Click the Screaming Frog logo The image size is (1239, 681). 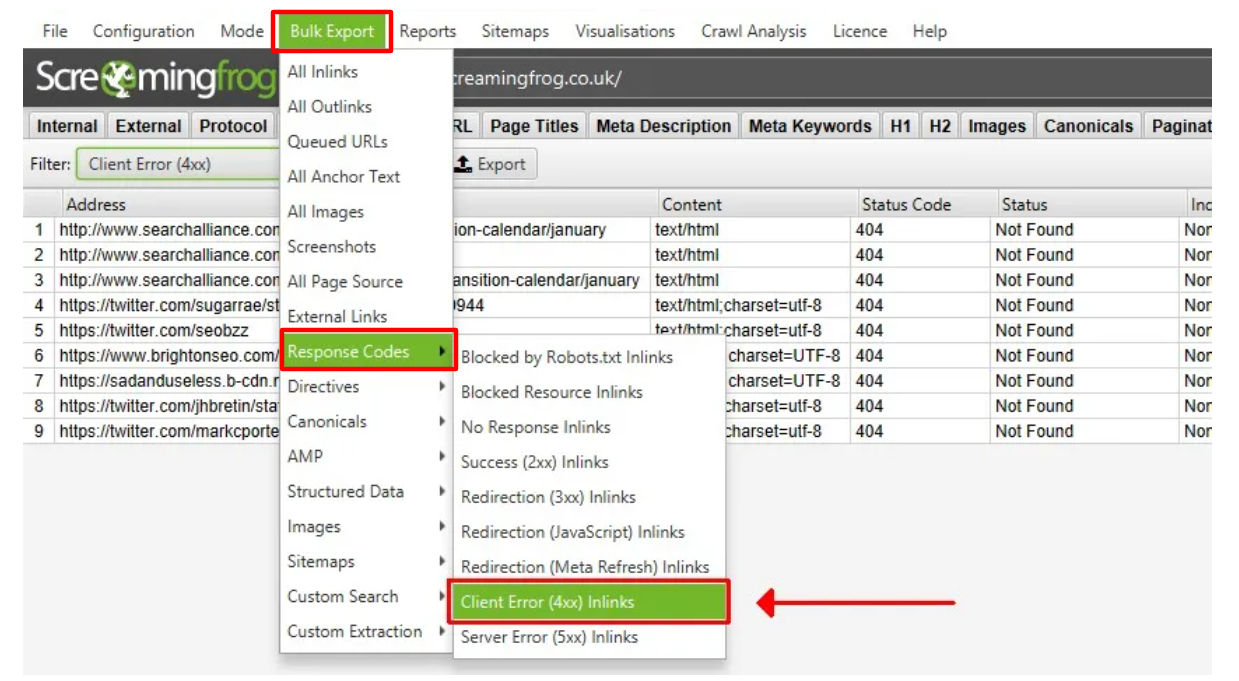click(x=154, y=78)
